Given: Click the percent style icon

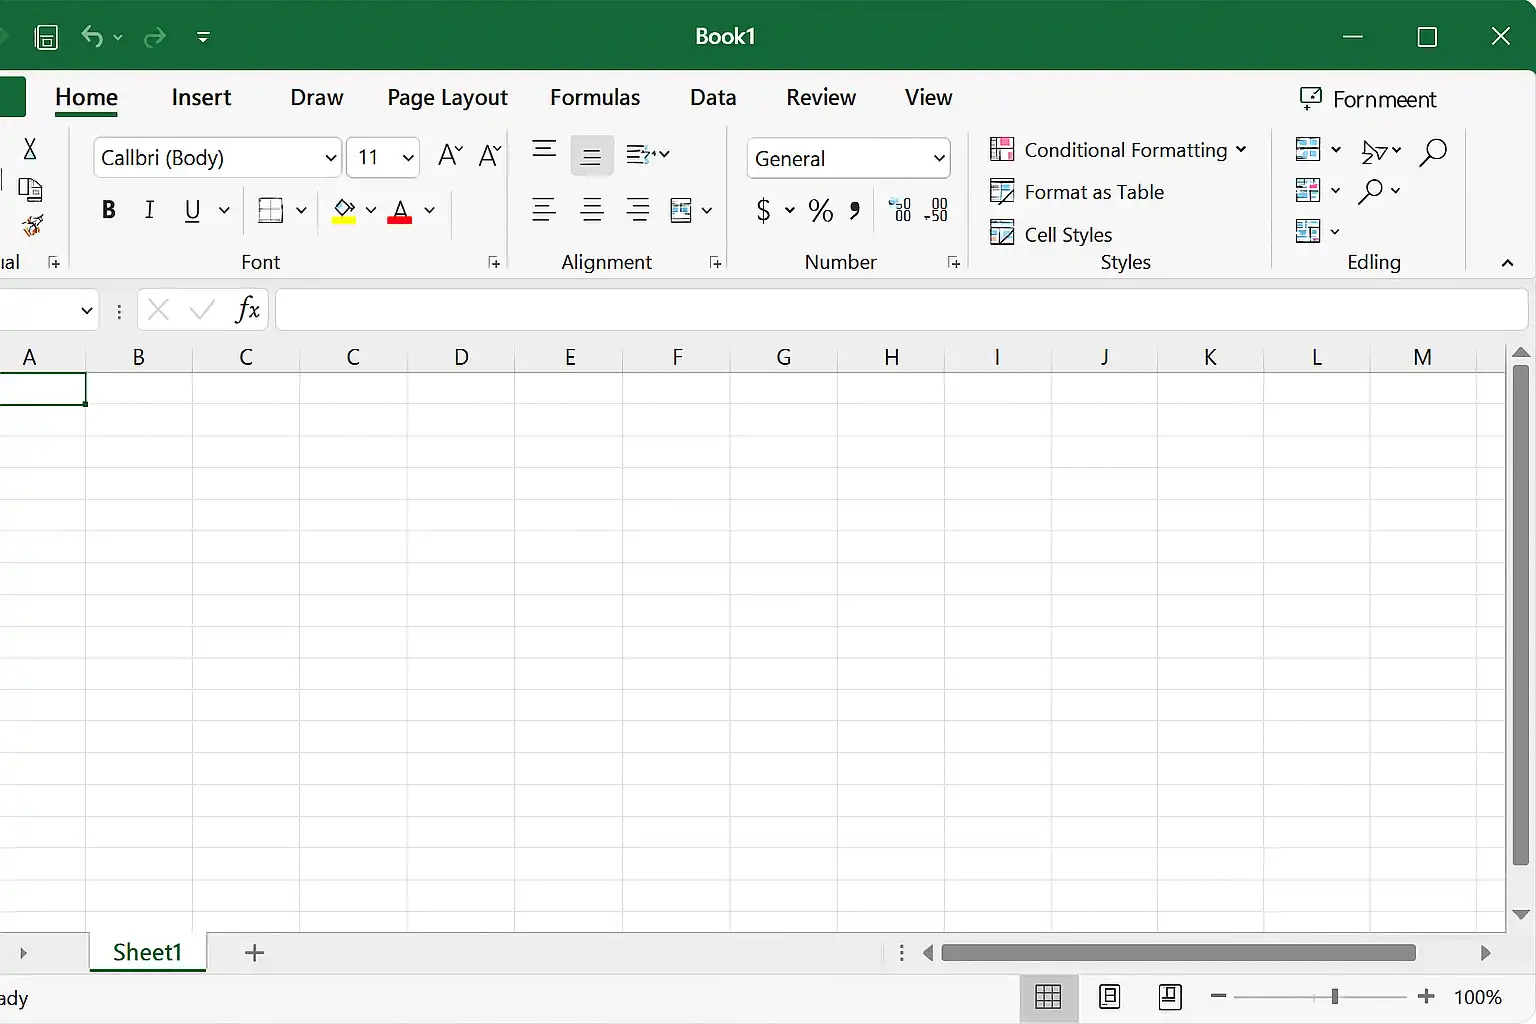Looking at the screenshot, I should click(x=821, y=211).
